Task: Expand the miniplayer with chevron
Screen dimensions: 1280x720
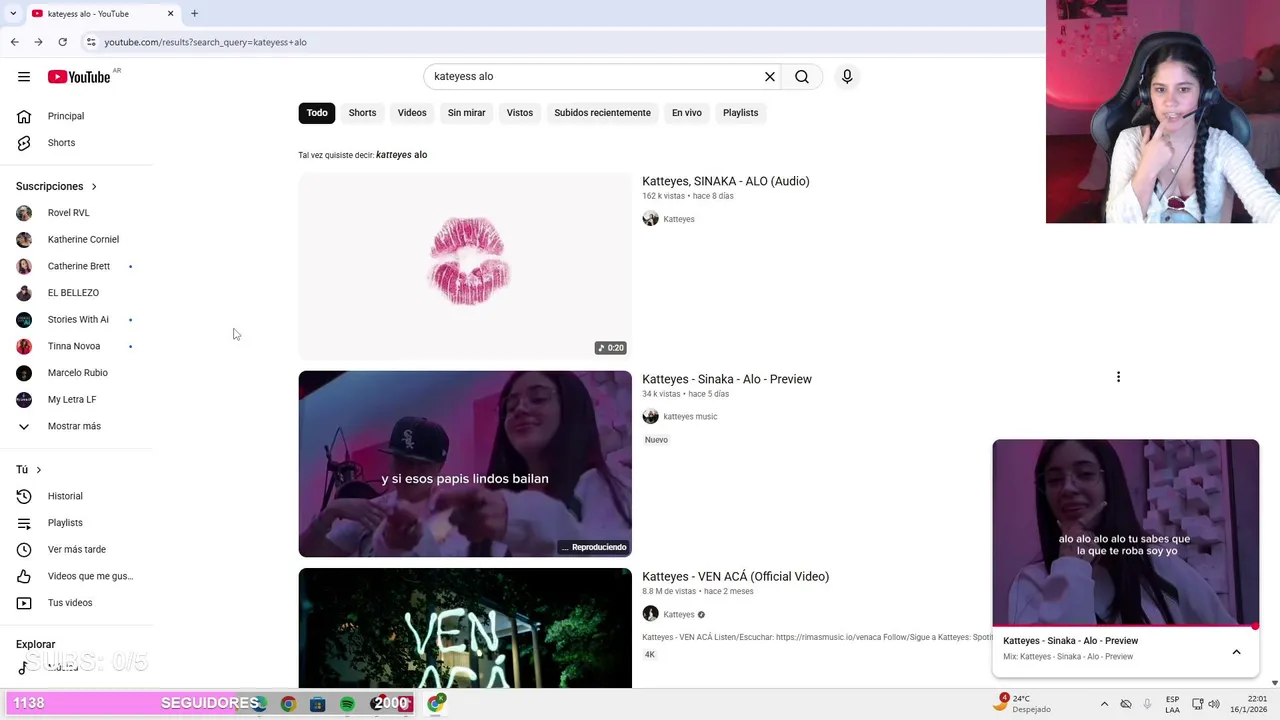Action: click(x=1236, y=652)
